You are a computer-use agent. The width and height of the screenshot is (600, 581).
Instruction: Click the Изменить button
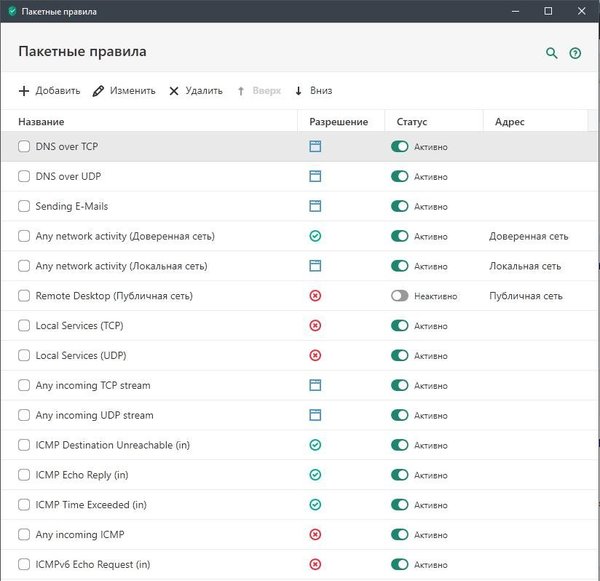(x=124, y=91)
